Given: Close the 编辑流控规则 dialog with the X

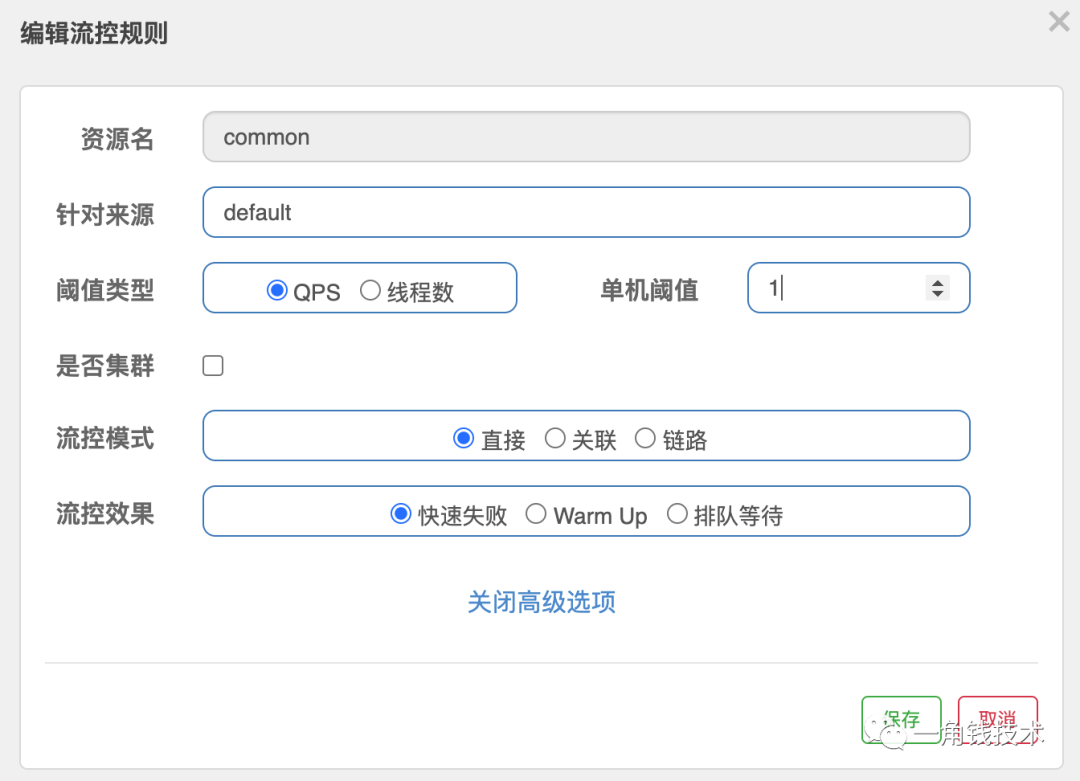Looking at the screenshot, I should [1059, 21].
